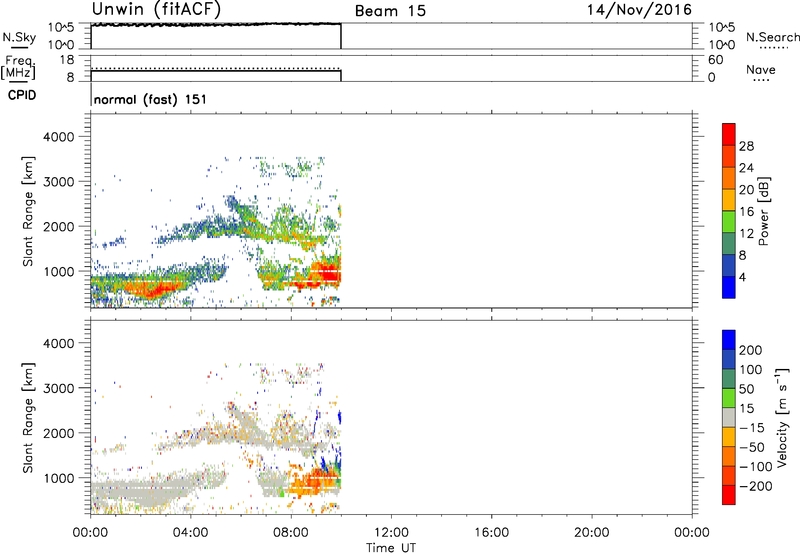The height and width of the screenshot is (554, 800).
Task: Click '4000' tick on power panel axis
Action: (59, 137)
